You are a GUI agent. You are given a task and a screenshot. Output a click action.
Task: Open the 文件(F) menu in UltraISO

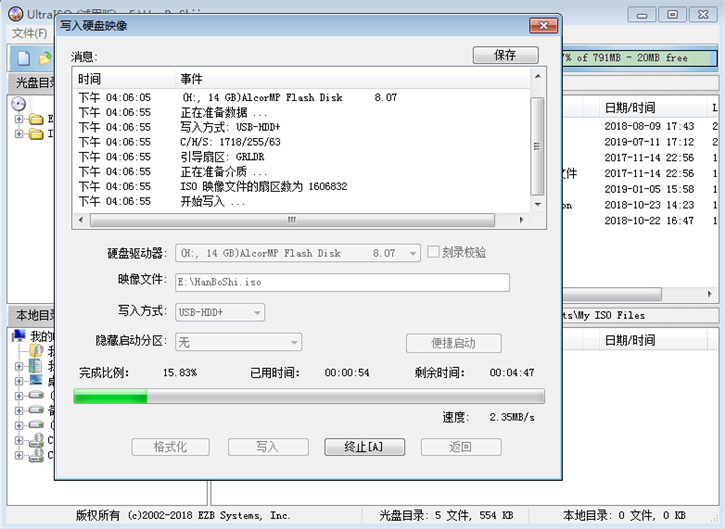point(29,33)
